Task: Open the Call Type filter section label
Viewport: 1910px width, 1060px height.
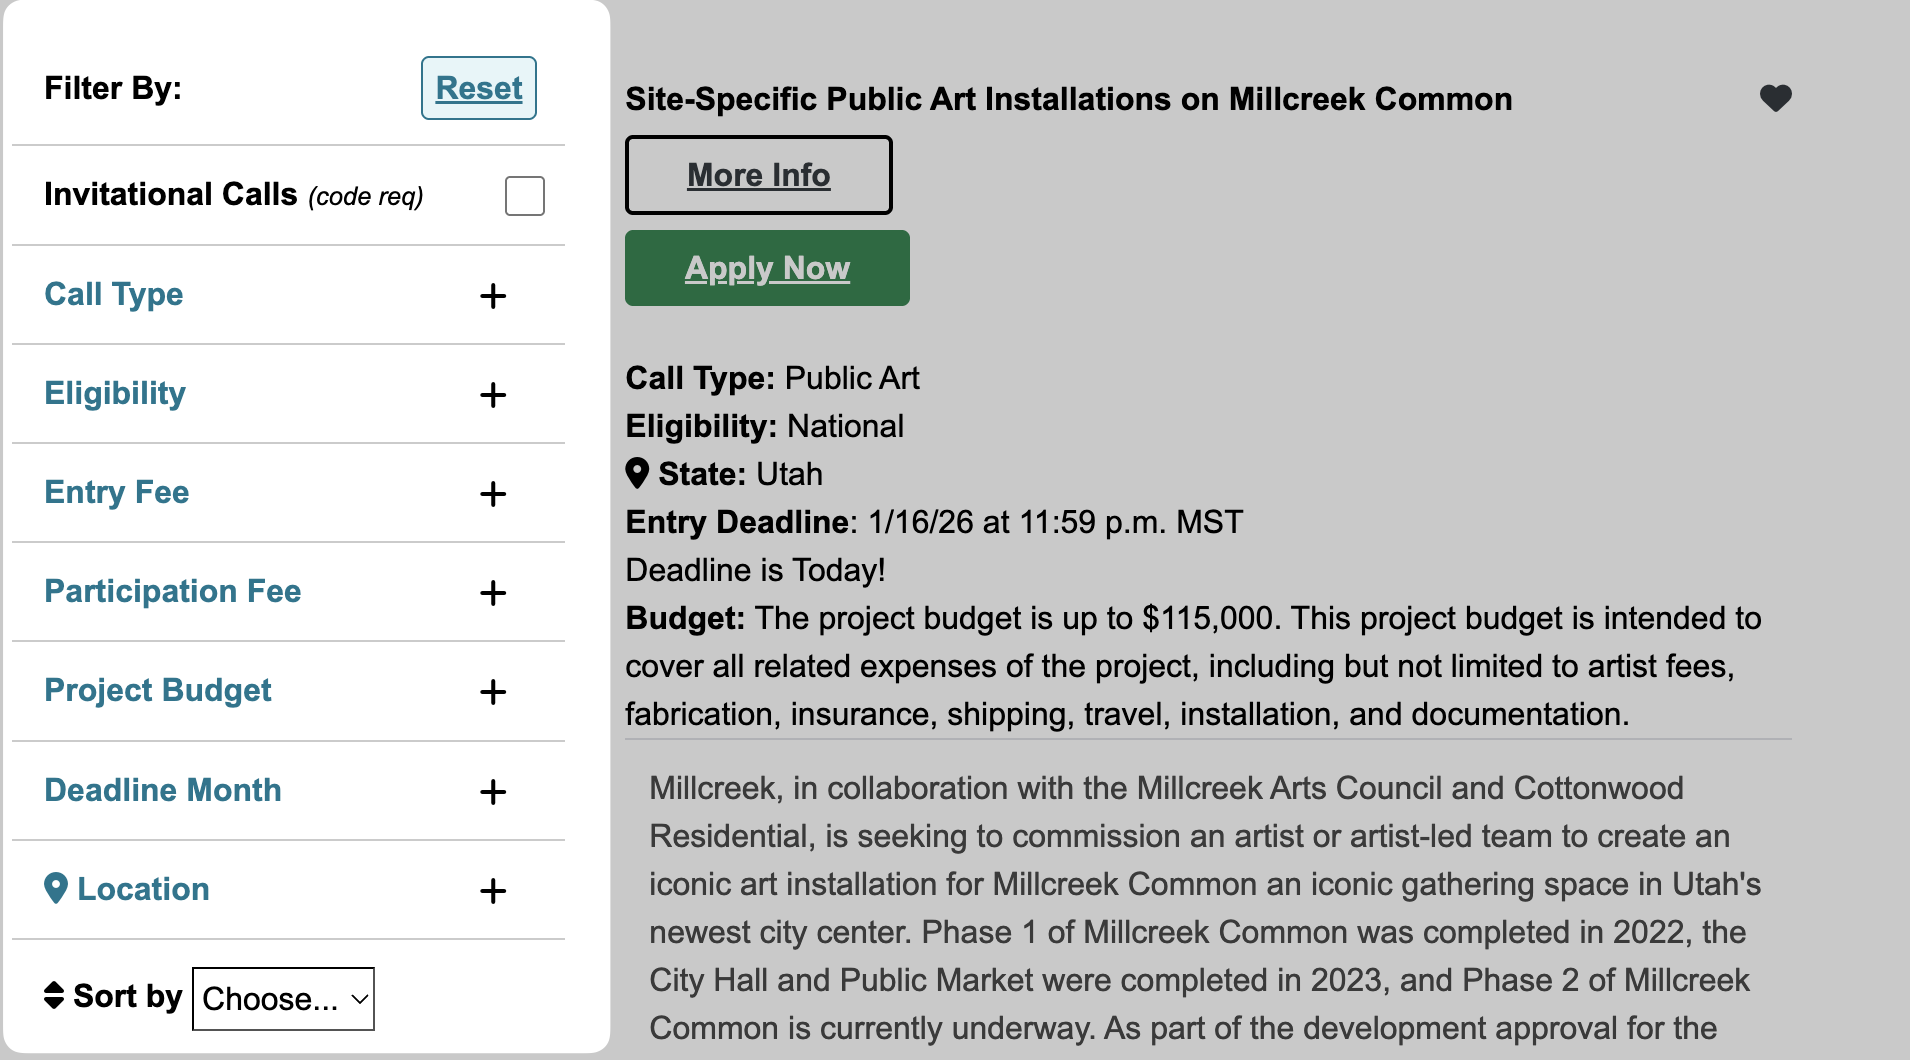Action: point(114,294)
